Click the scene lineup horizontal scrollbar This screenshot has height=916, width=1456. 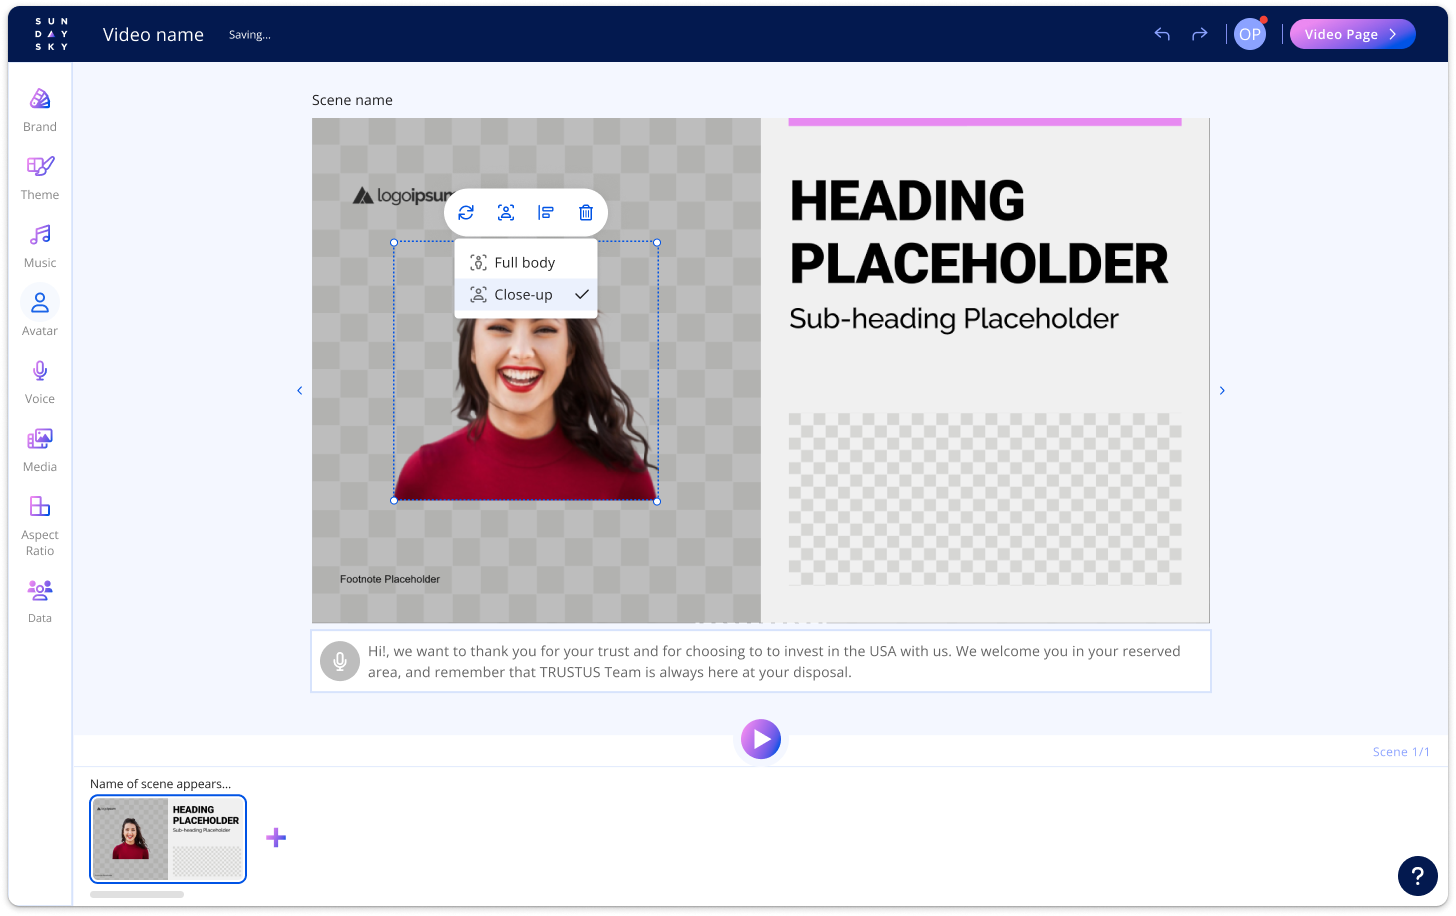[137, 894]
